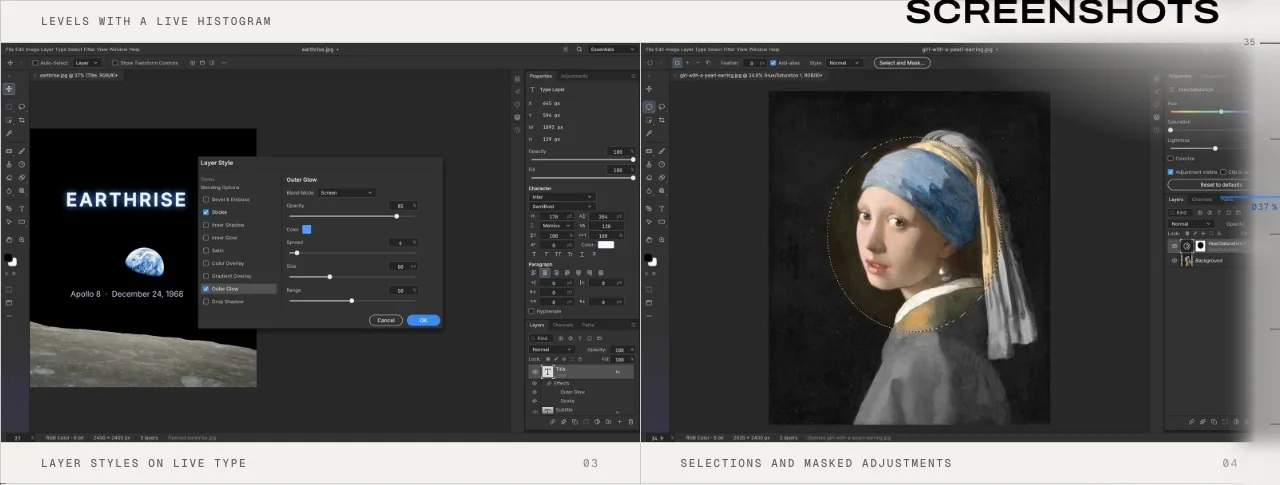Open the Inter font family dropdown
Image resolution: width=1280 pixels, height=485 pixels.
(562, 197)
